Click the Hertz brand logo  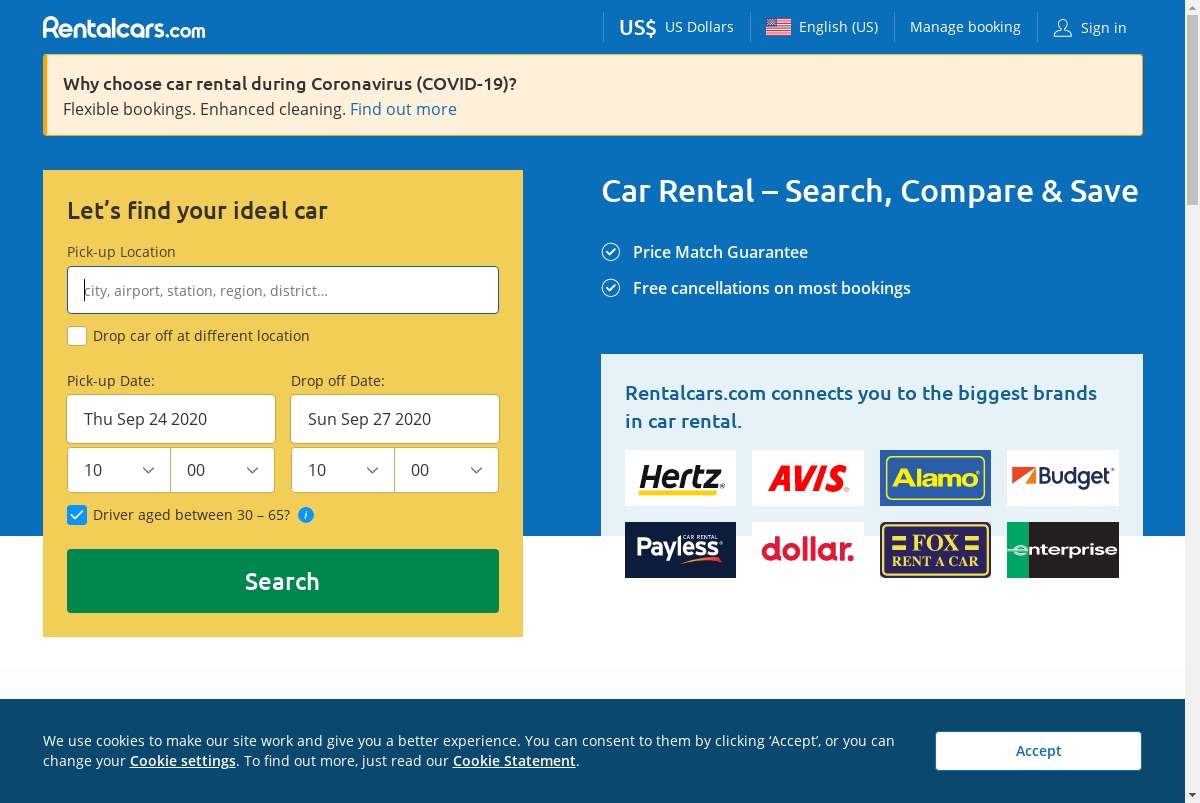pyautogui.click(x=680, y=478)
